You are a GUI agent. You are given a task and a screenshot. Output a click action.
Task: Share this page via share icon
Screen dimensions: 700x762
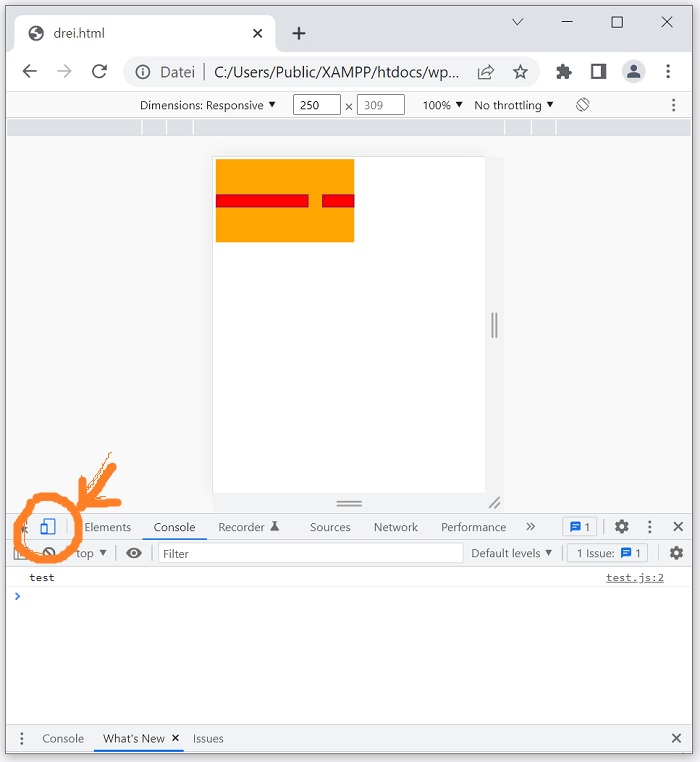pos(486,72)
